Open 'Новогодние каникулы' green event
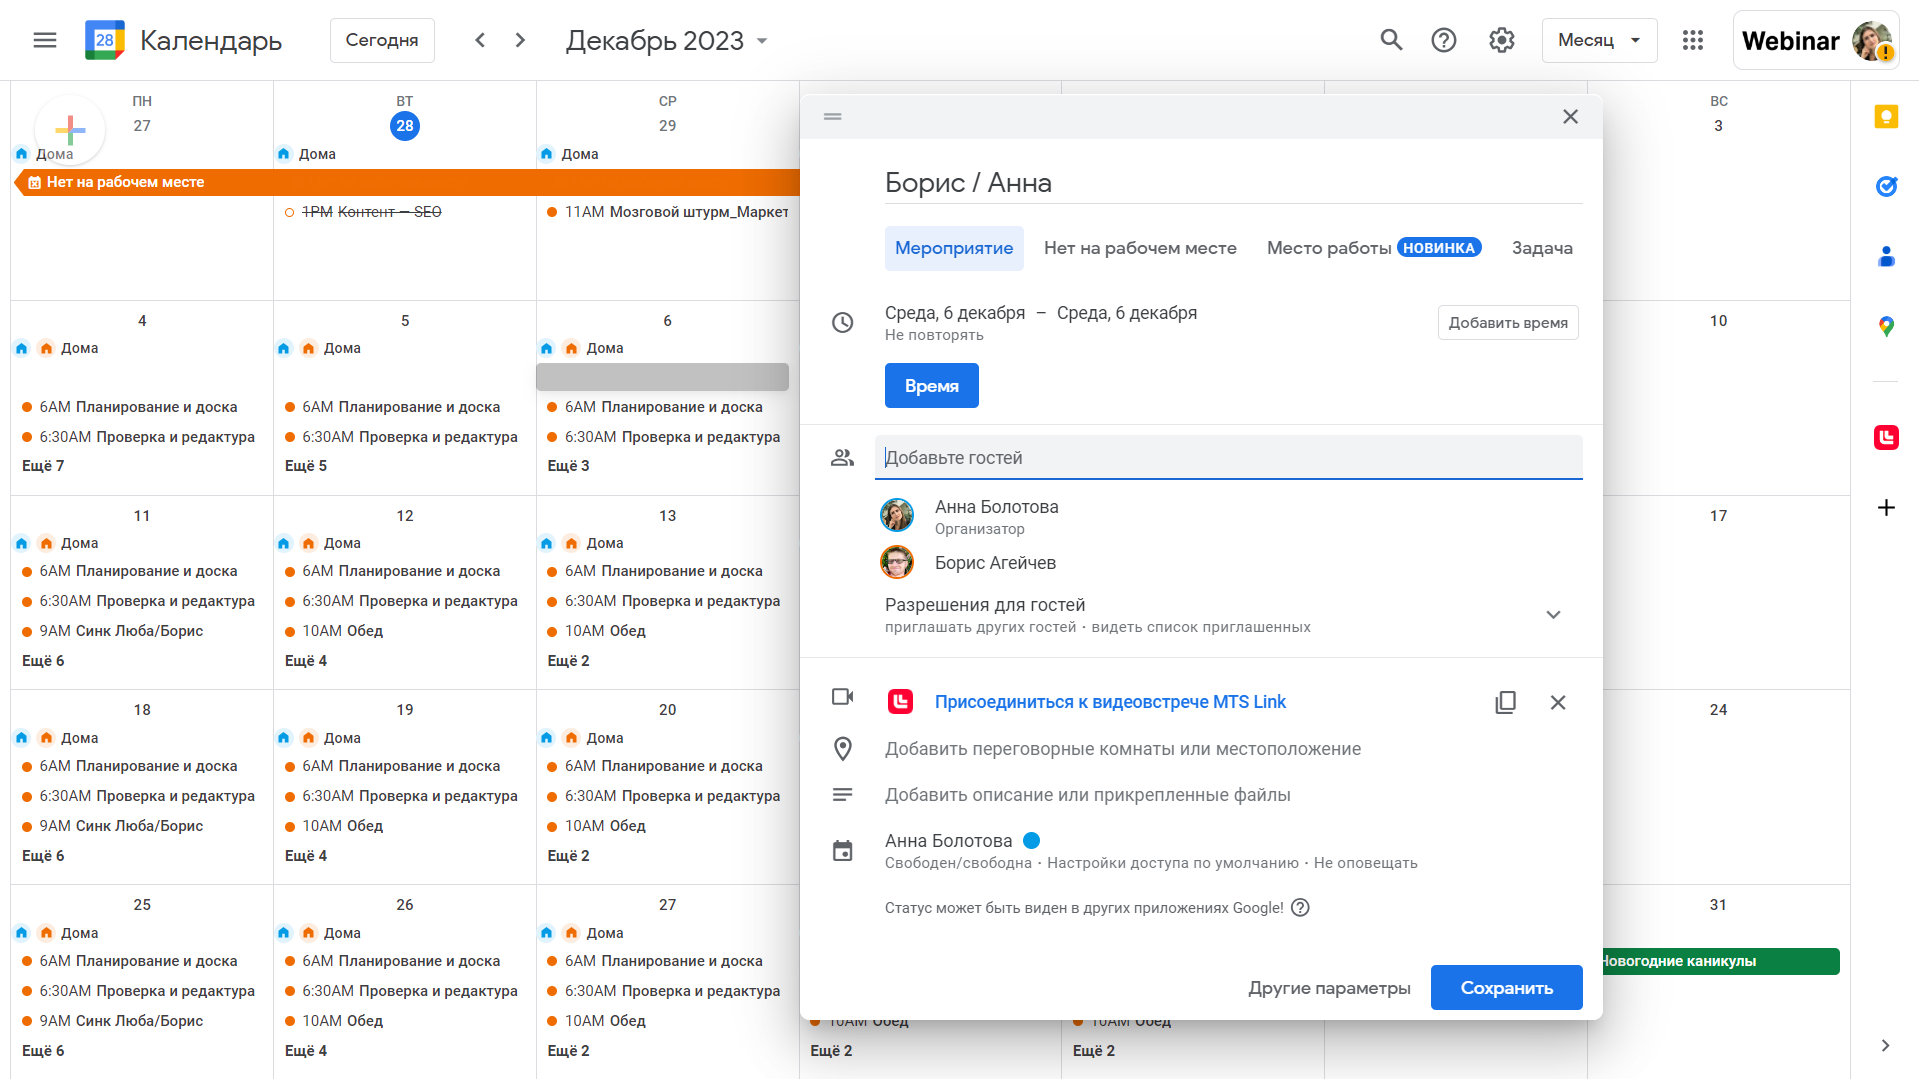 (x=1720, y=961)
